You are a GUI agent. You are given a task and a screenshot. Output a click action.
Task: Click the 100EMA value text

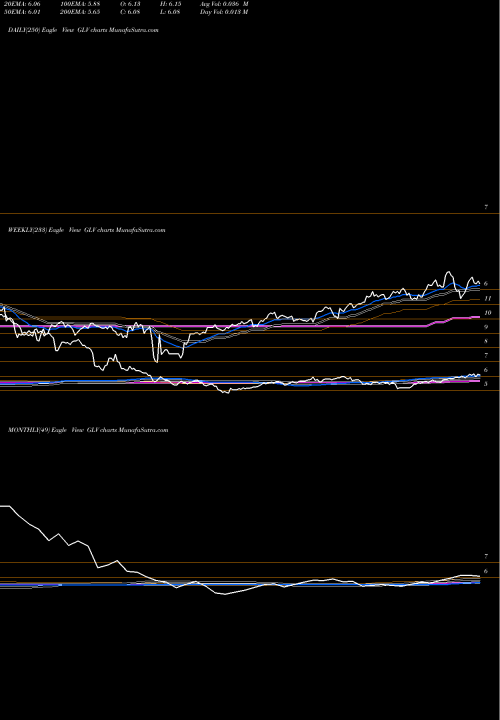click(80, 4)
